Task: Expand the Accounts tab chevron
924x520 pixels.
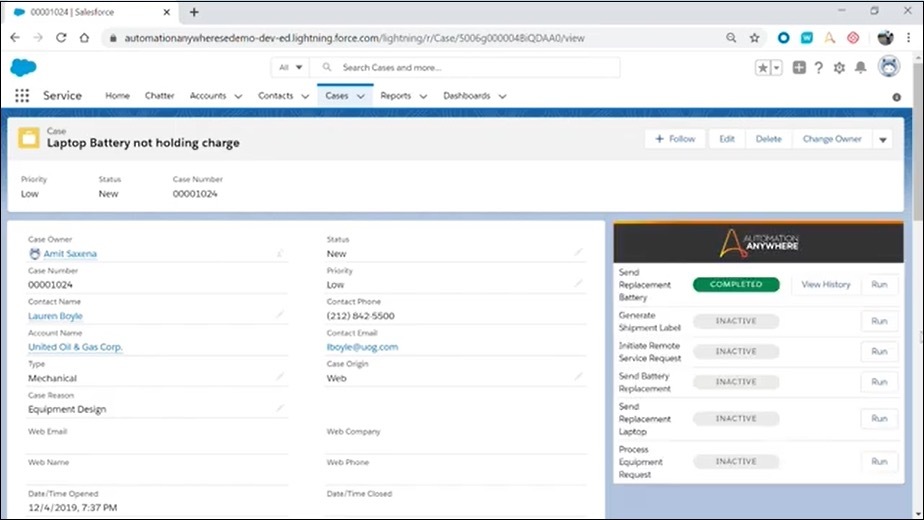Action: click(x=238, y=96)
